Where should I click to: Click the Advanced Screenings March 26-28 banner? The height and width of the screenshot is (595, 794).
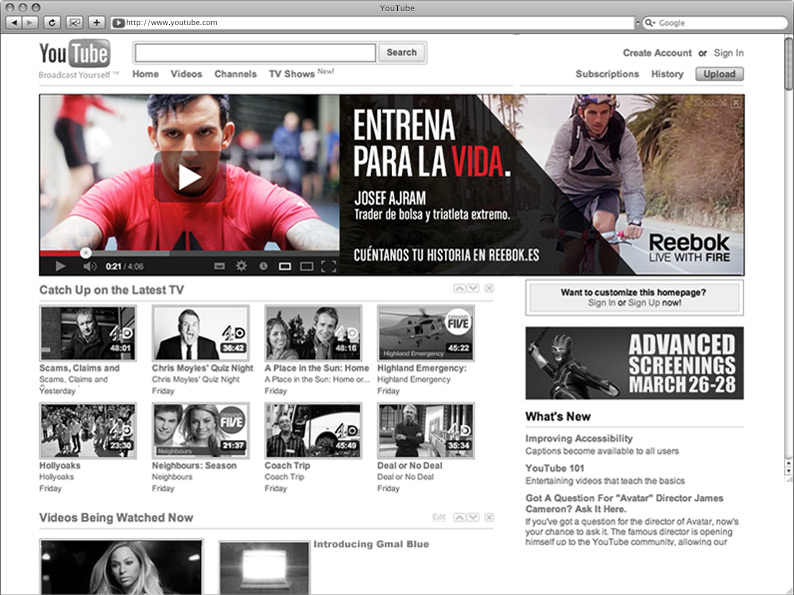(x=634, y=363)
